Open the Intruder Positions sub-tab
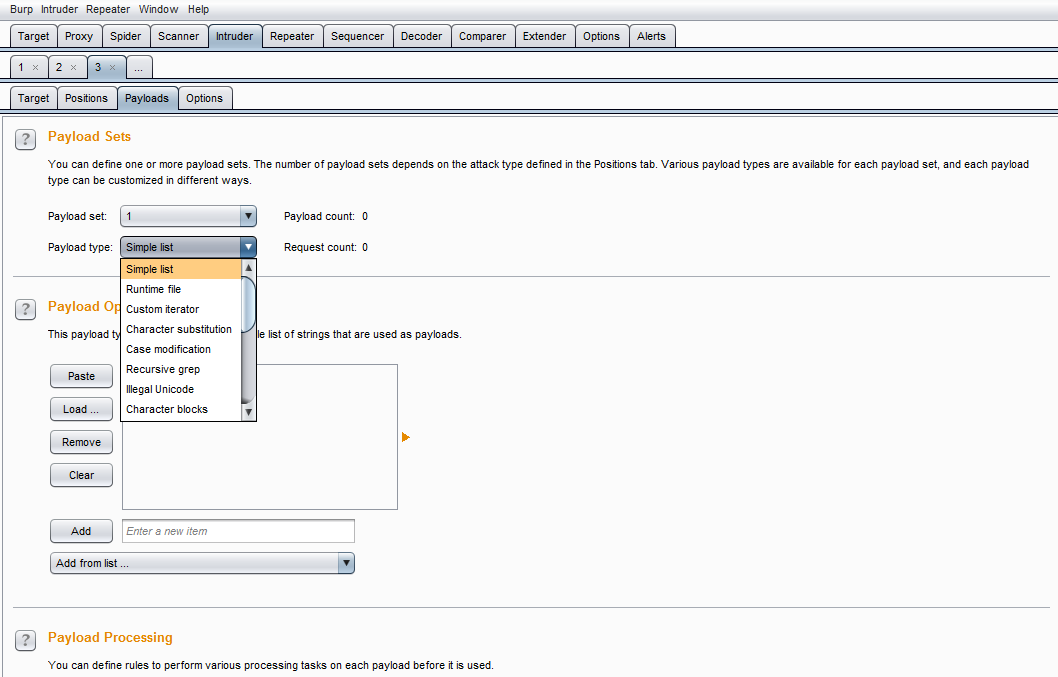Image resolution: width=1058 pixels, height=677 pixels. point(86,99)
